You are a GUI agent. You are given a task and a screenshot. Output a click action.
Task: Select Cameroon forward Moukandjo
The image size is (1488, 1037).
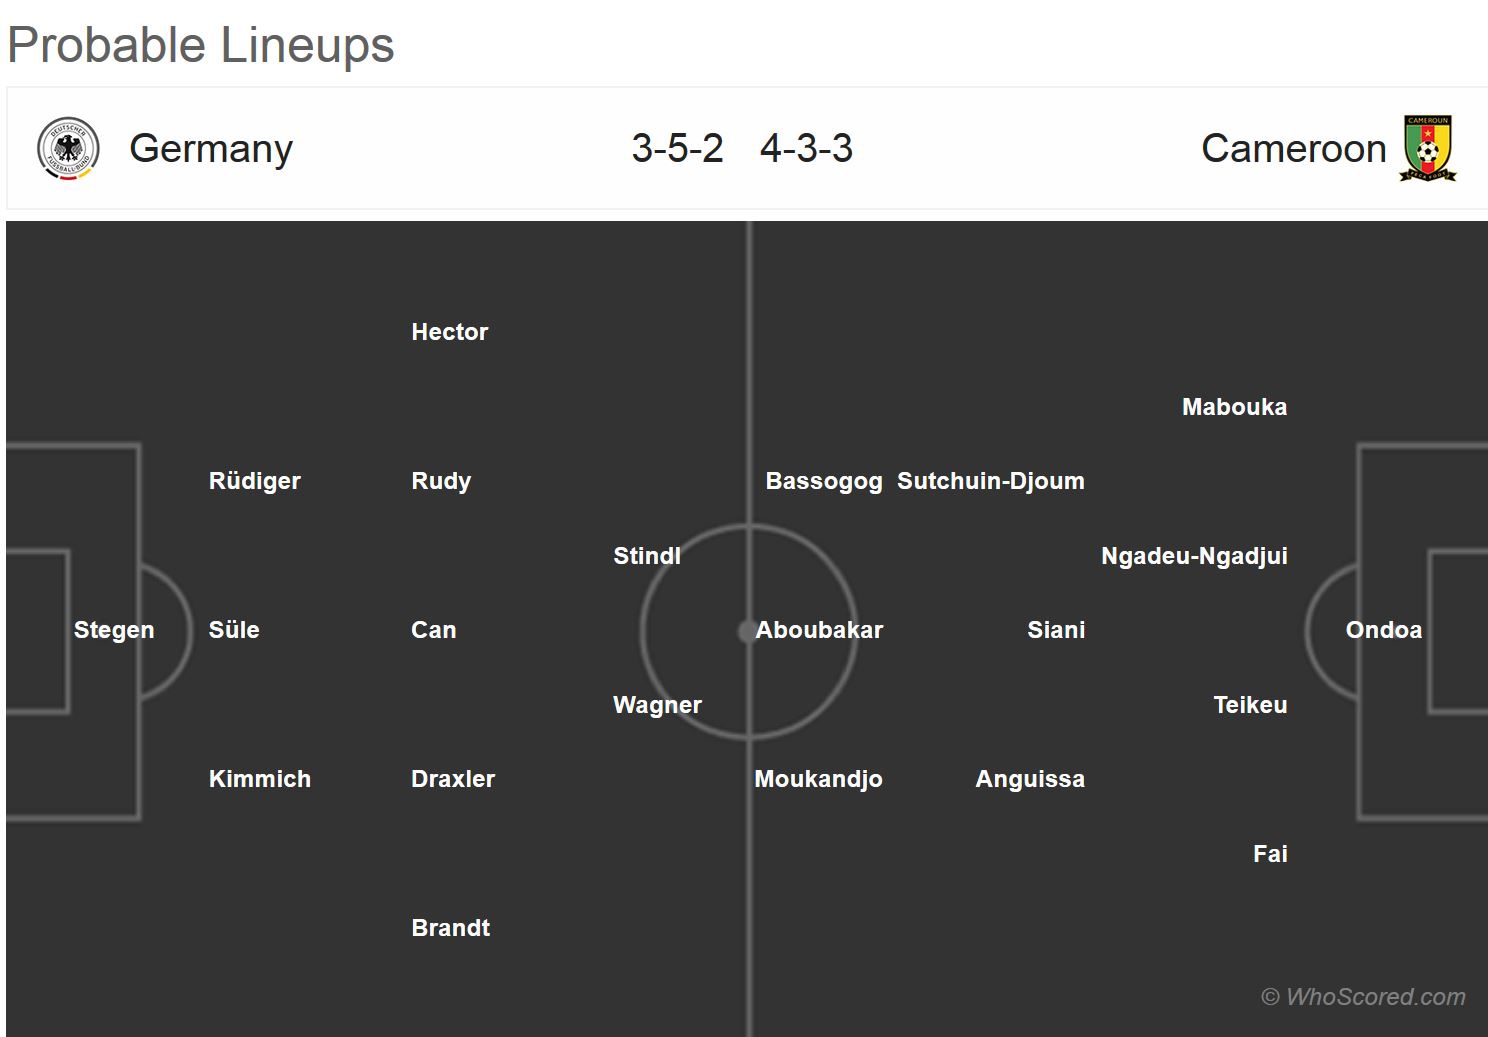[x=818, y=779]
